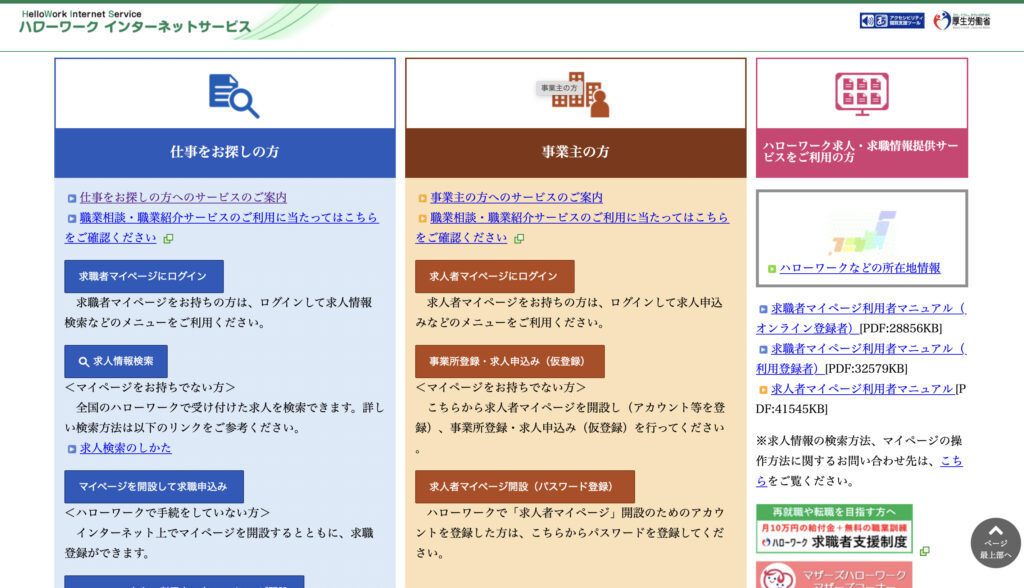Click external-link icon beside 求職者支援制度 banner
Image resolution: width=1024 pixels, height=588 pixels.
(925, 551)
